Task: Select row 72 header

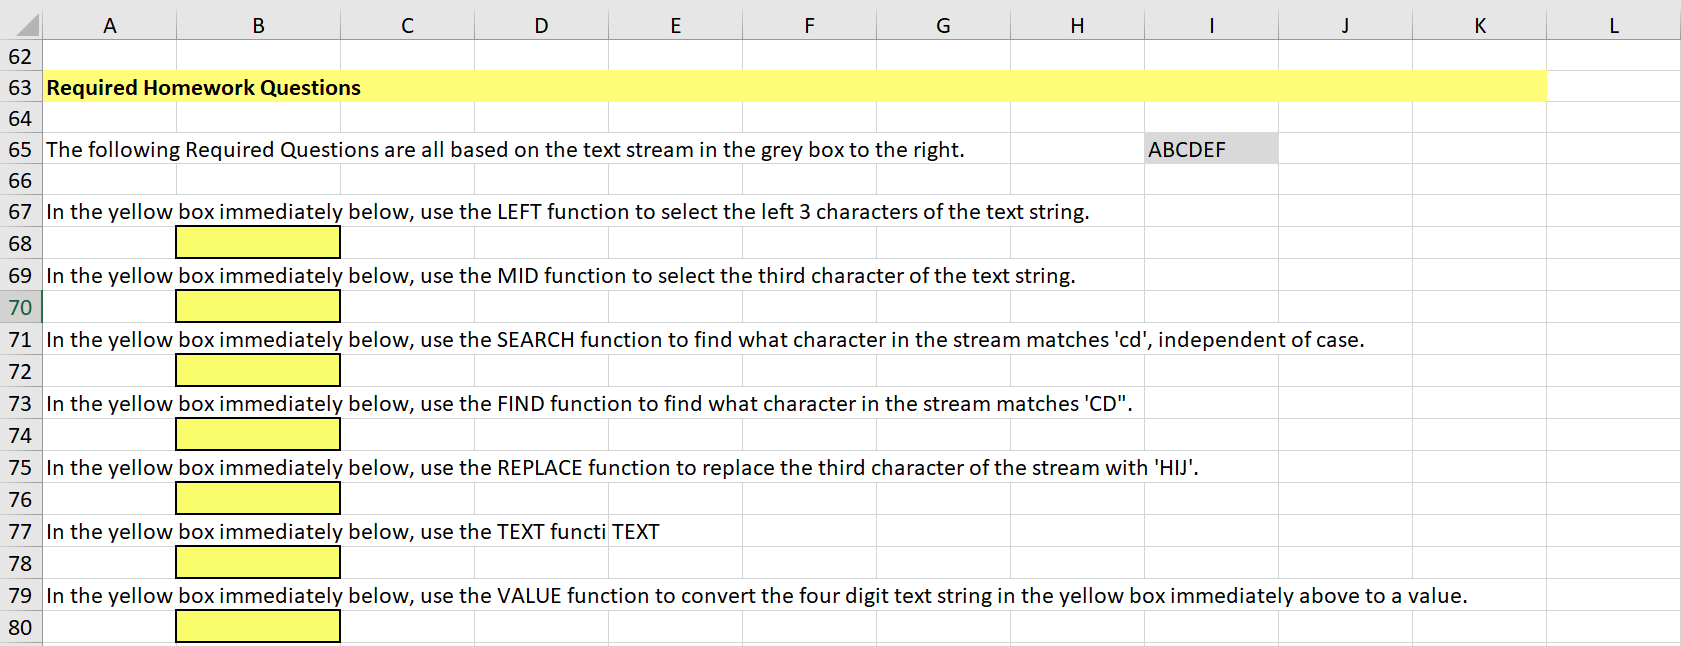Action: pos(21,371)
